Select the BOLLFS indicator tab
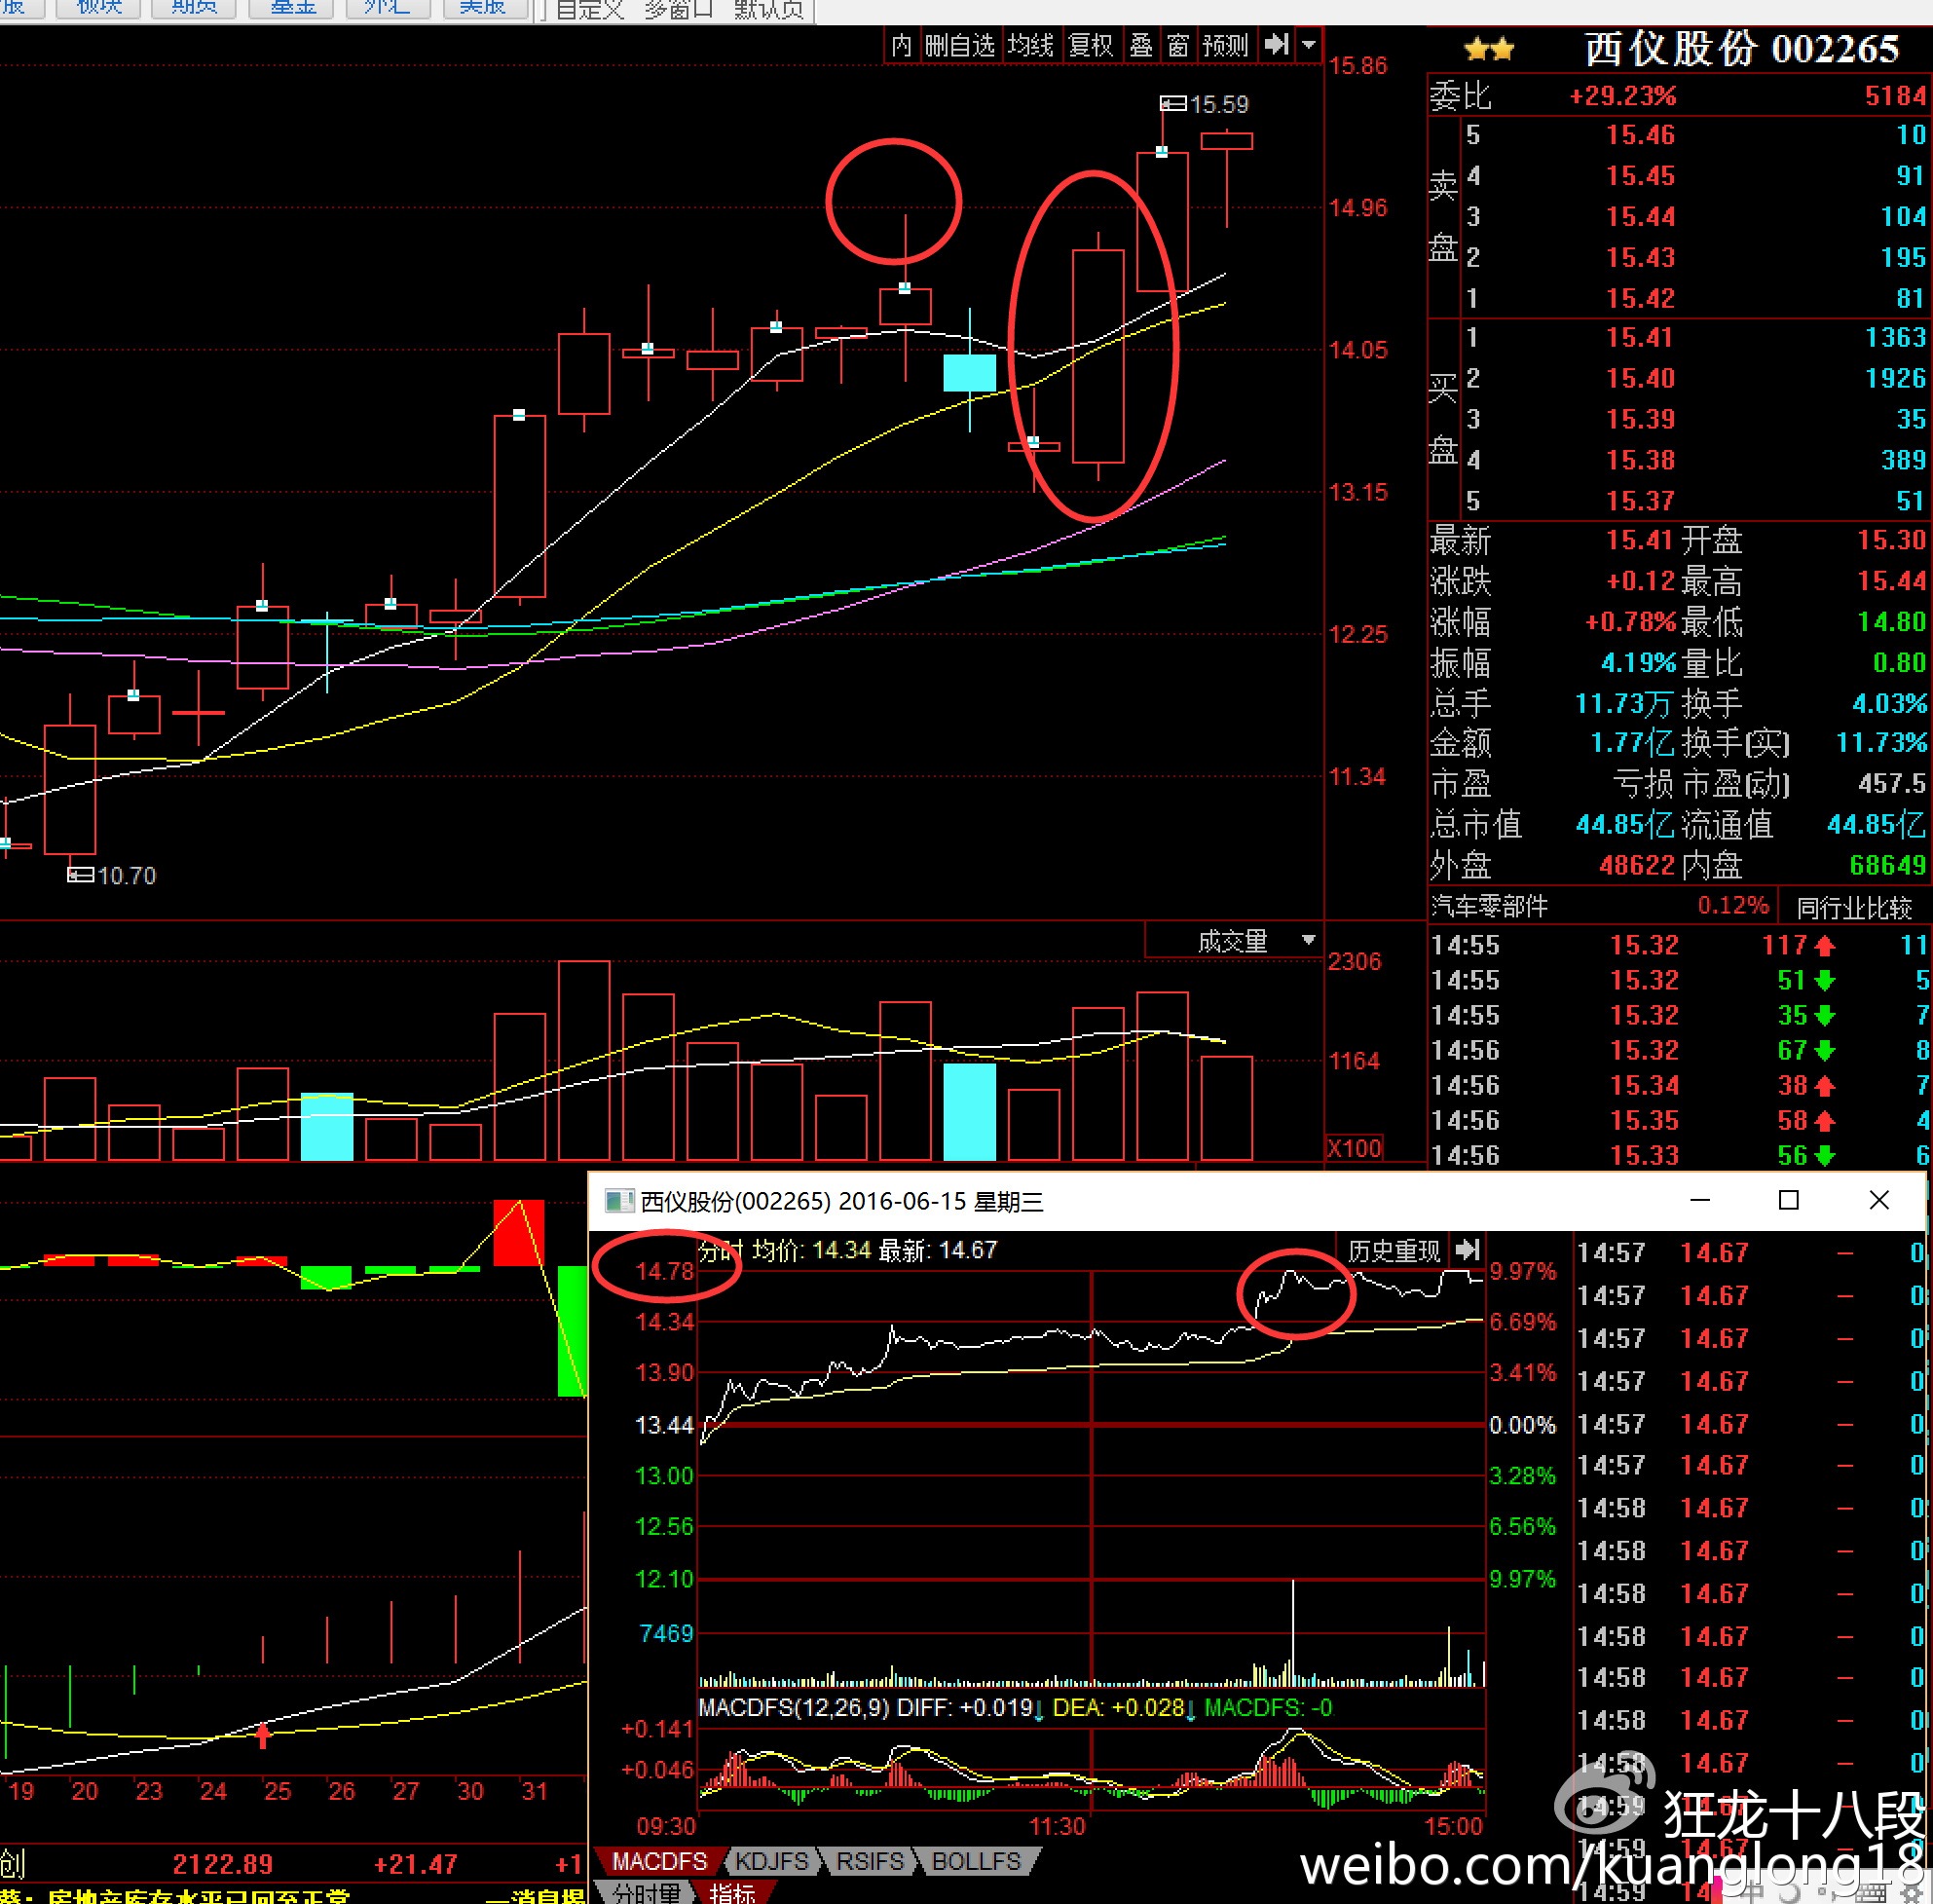 pos(976,1861)
